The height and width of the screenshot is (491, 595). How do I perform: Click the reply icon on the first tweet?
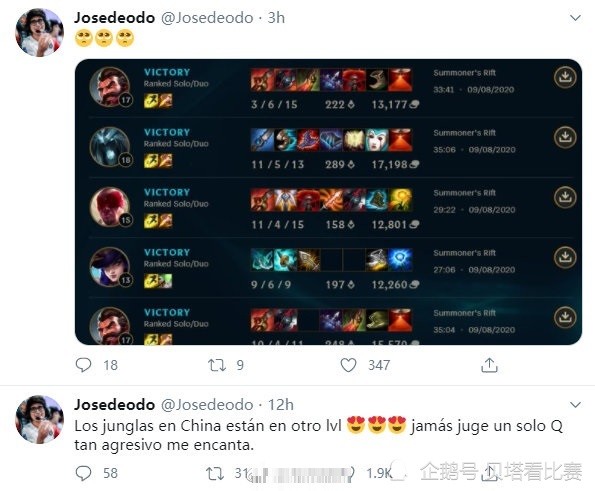83,365
